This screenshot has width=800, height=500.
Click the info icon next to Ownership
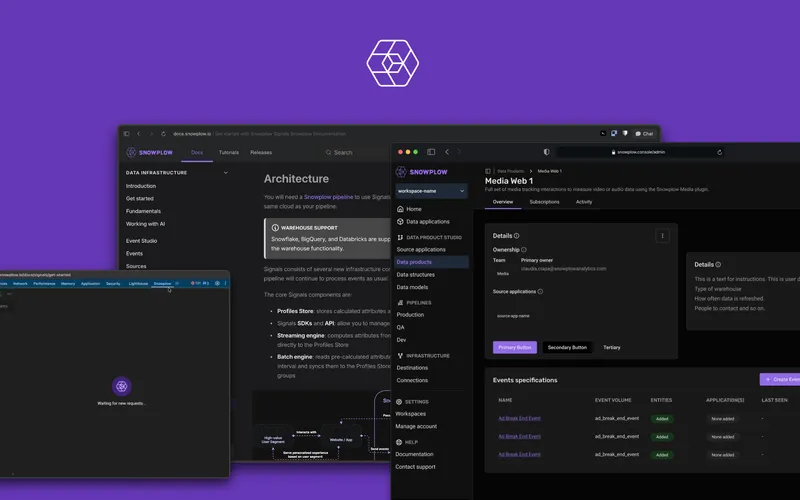[x=523, y=249]
